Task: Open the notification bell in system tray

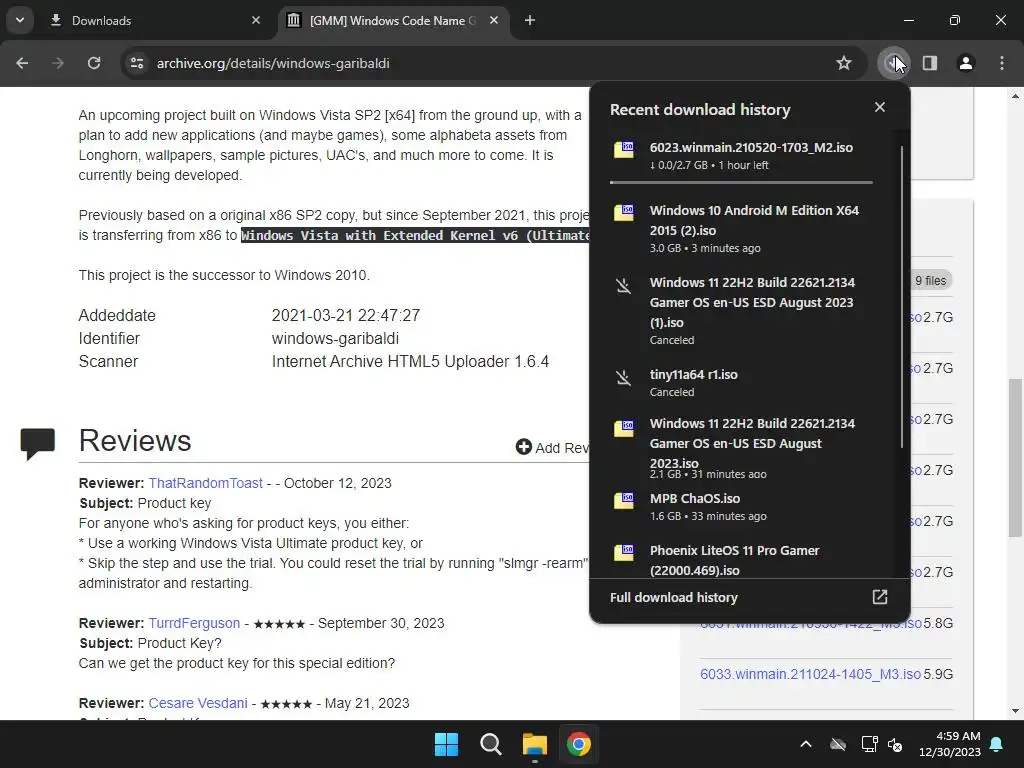Action: tap(997, 744)
